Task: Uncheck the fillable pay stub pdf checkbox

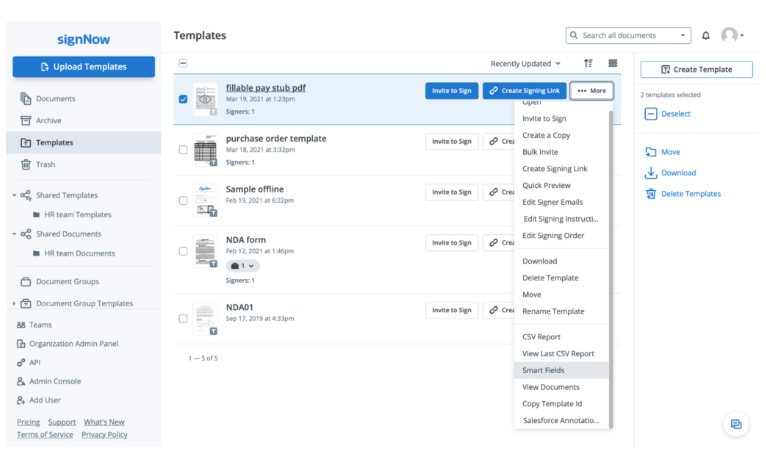Action: (182, 99)
